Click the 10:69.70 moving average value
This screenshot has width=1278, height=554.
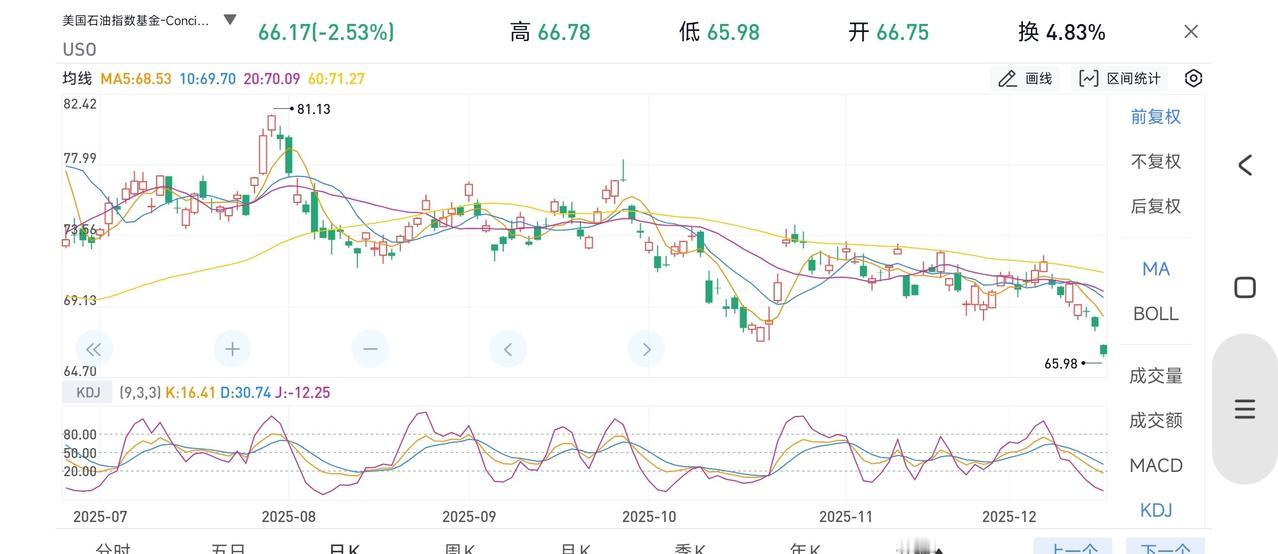(x=208, y=78)
